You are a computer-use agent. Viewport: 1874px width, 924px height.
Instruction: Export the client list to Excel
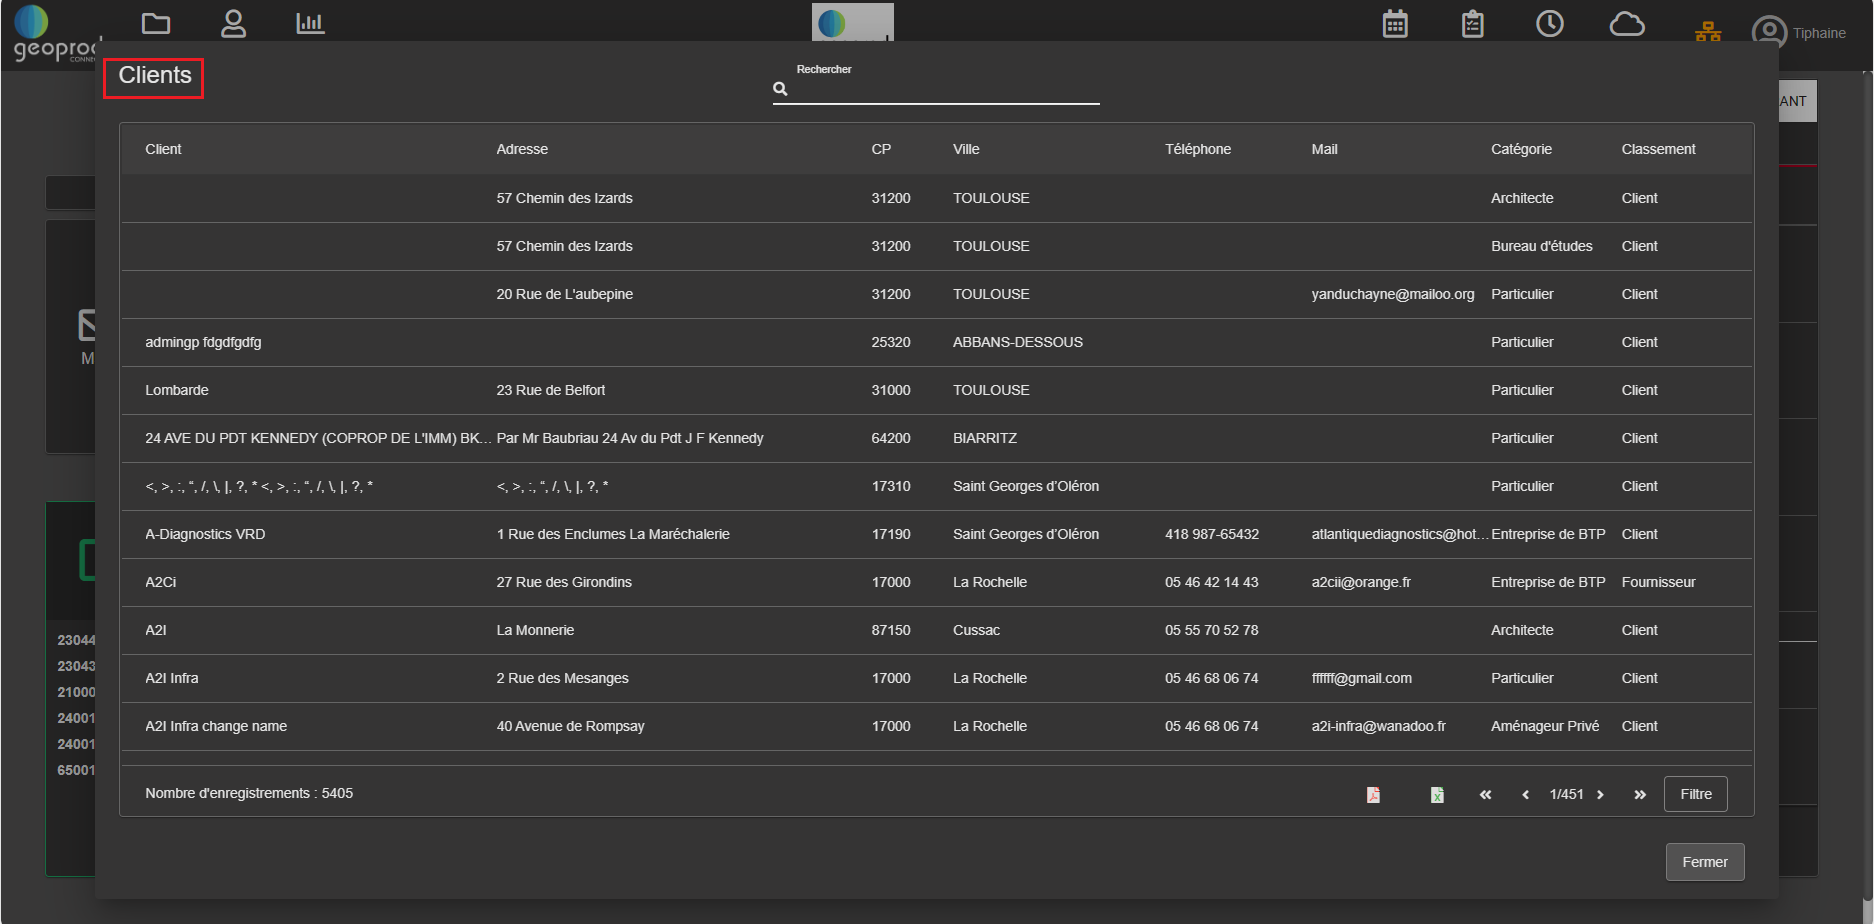1437,794
